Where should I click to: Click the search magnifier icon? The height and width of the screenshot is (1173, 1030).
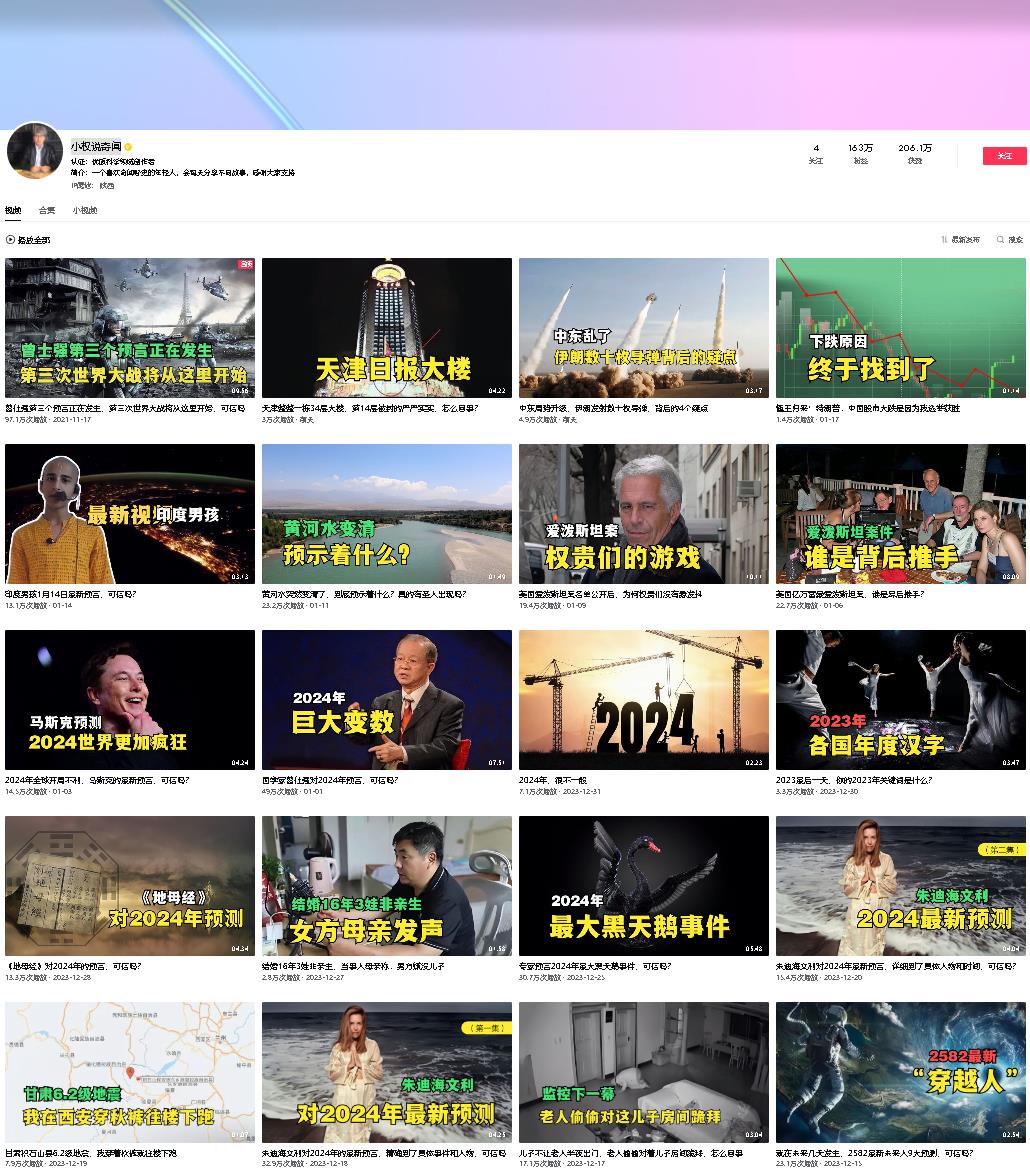coord(1000,240)
